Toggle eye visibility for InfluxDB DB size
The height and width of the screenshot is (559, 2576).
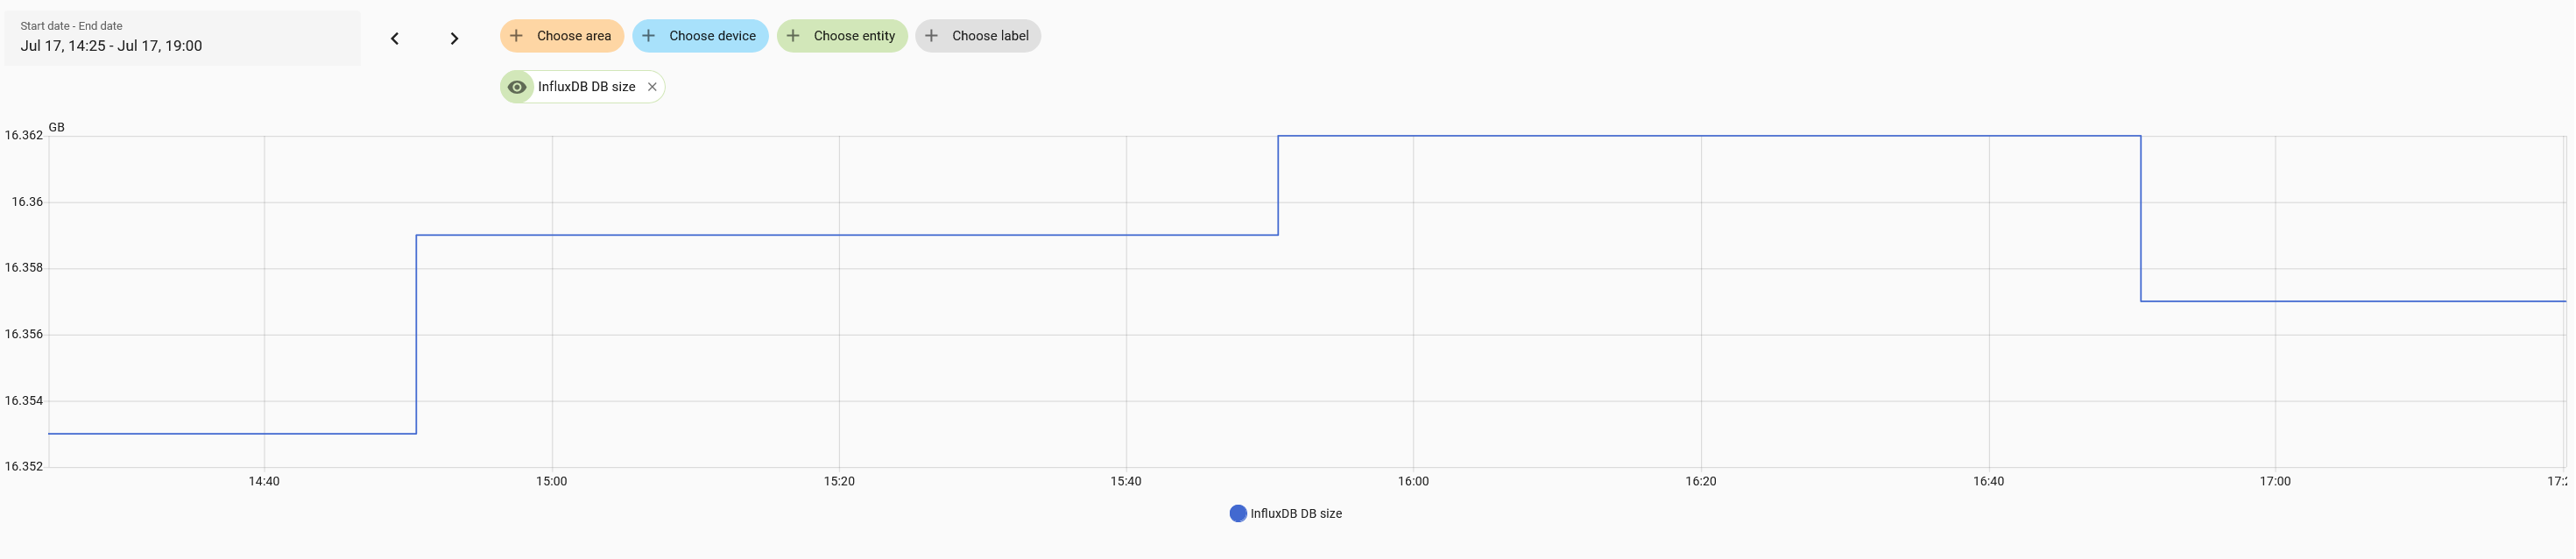pos(517,87)
